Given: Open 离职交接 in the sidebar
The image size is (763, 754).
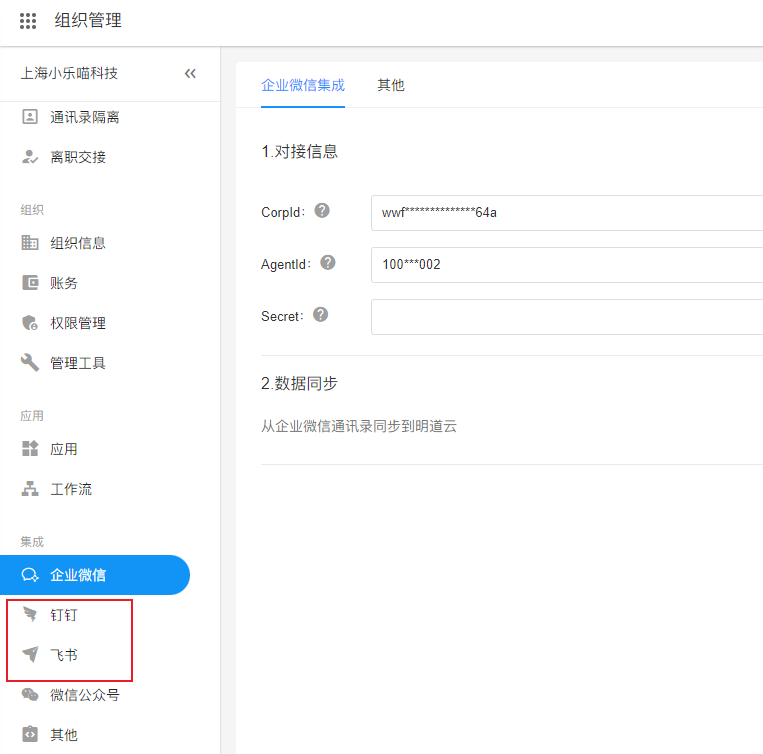Looking at the screenshot, I should (x=77, y=157).
